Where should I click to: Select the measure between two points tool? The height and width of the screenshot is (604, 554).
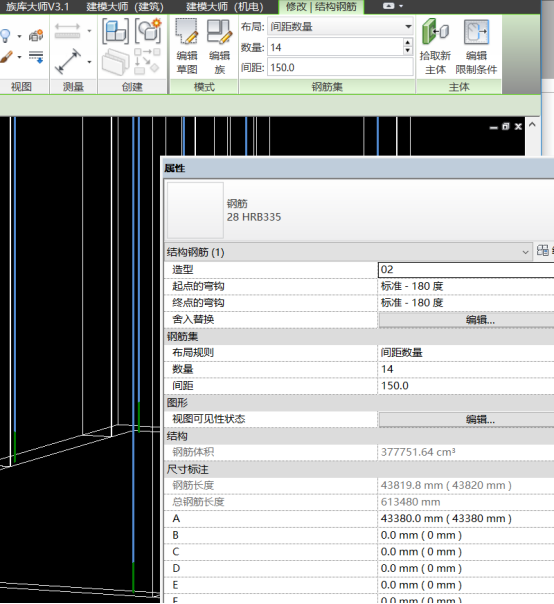click(x=68, y=61)
